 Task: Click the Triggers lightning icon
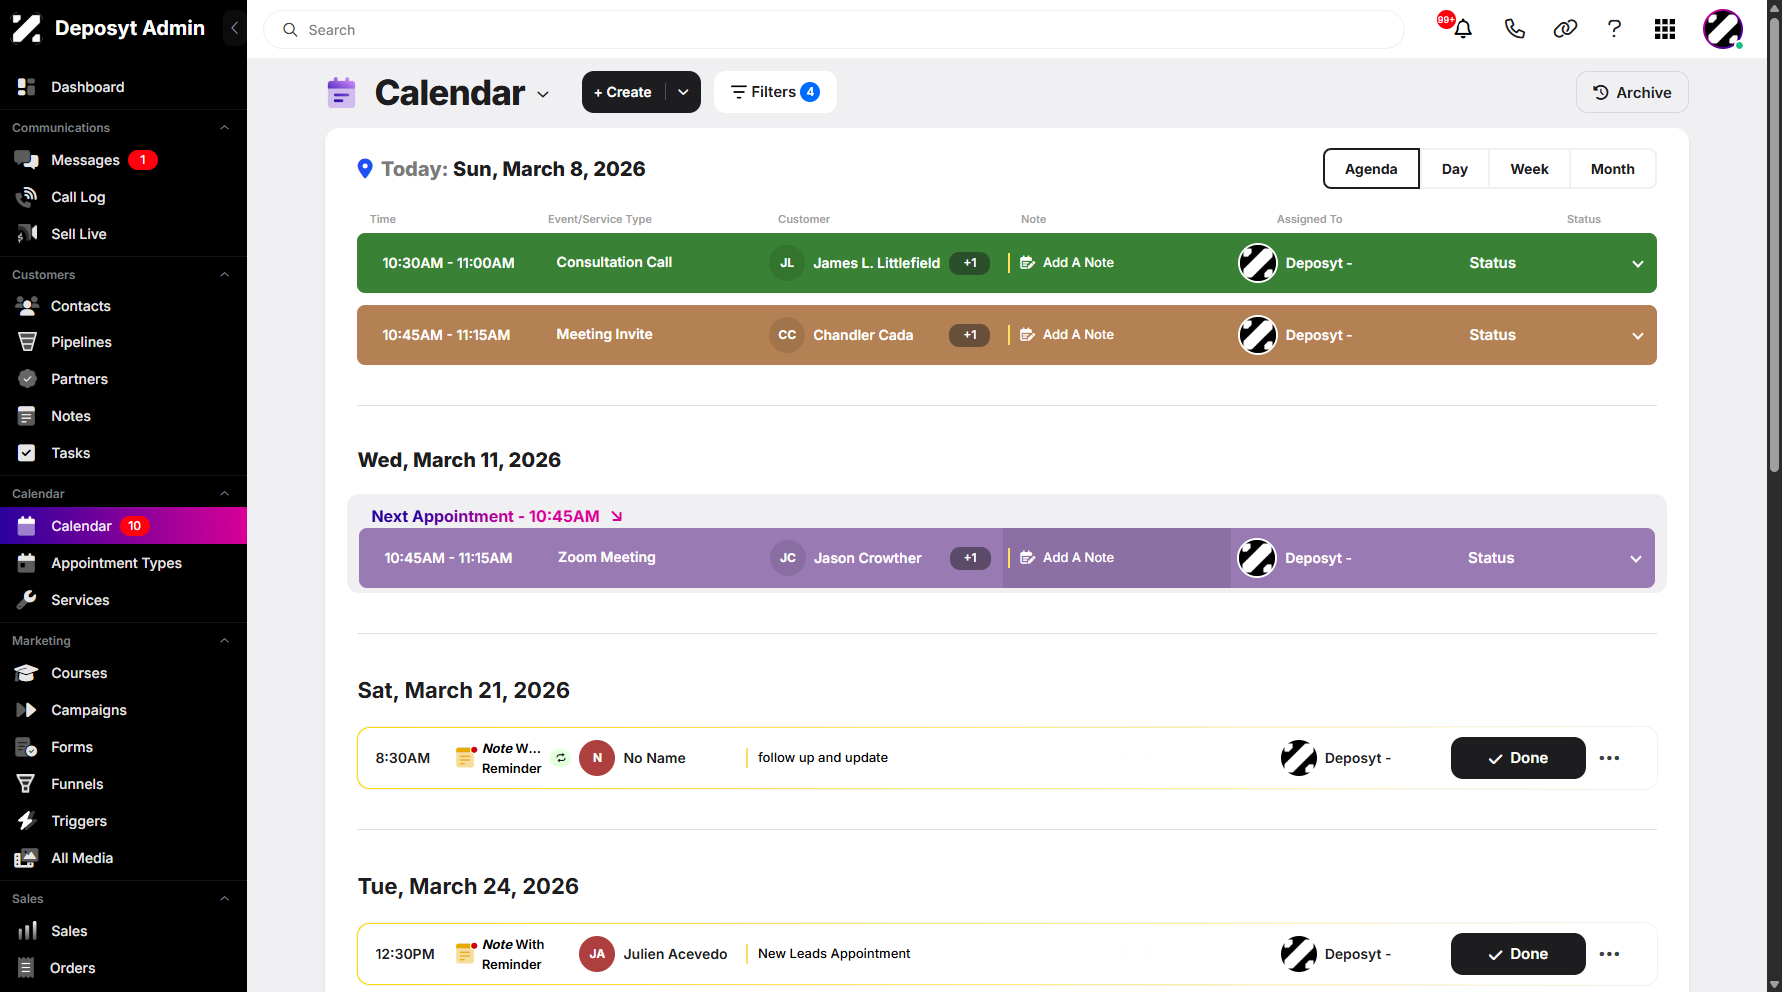(27, 820)
